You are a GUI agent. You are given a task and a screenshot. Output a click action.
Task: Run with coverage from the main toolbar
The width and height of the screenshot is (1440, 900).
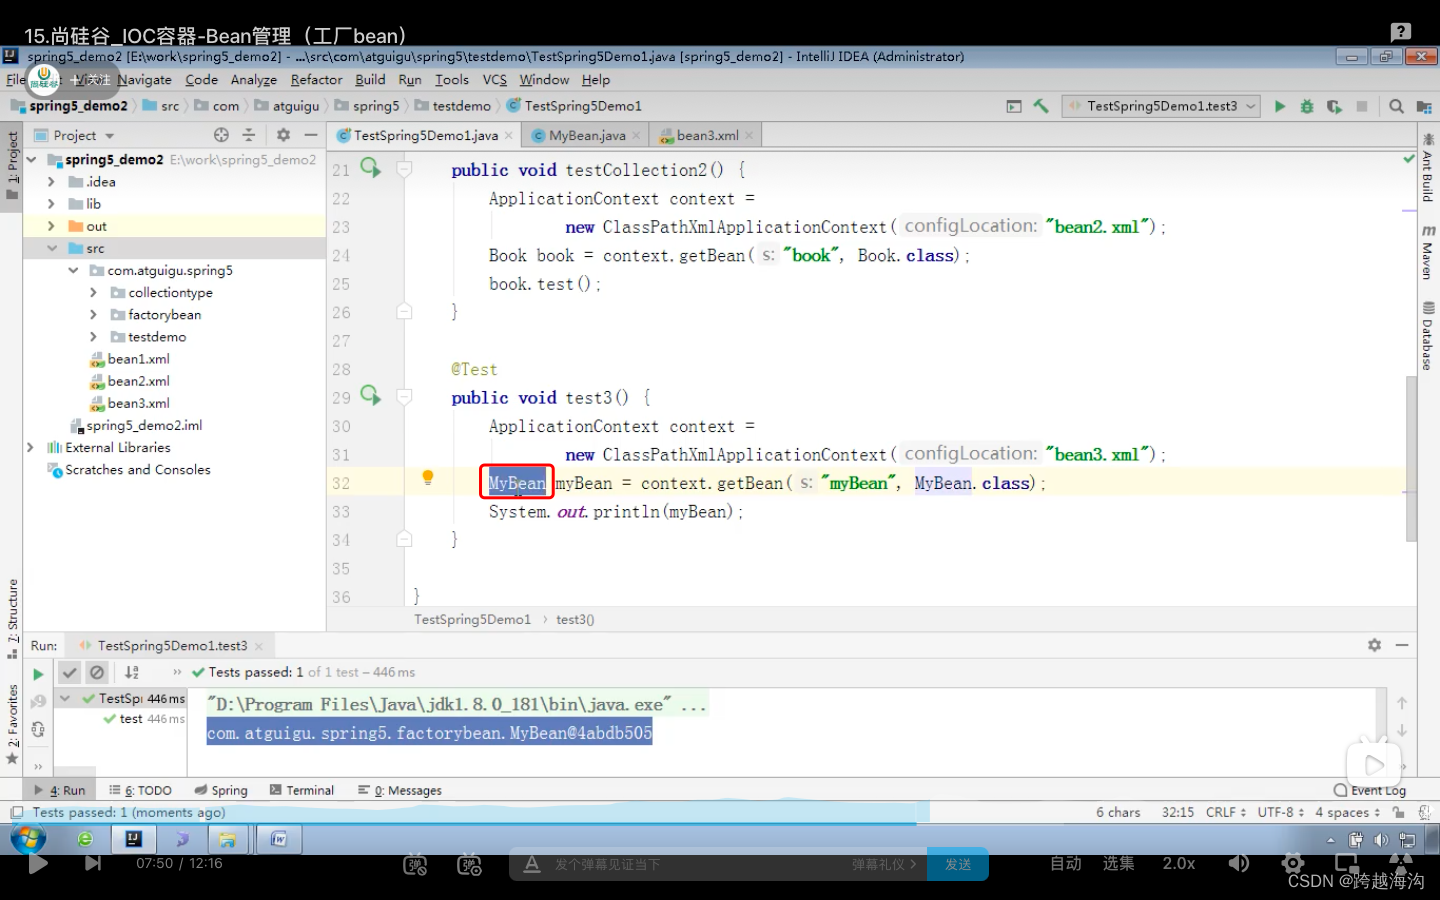pos(1334,106)
